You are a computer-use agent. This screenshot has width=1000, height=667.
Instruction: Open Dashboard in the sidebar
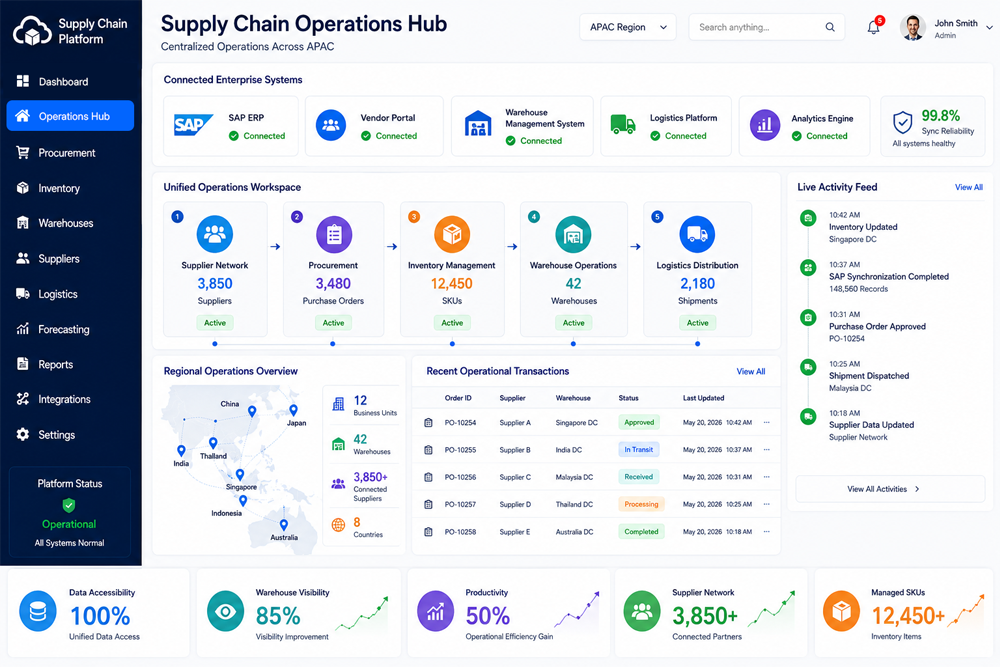point(70,81)
